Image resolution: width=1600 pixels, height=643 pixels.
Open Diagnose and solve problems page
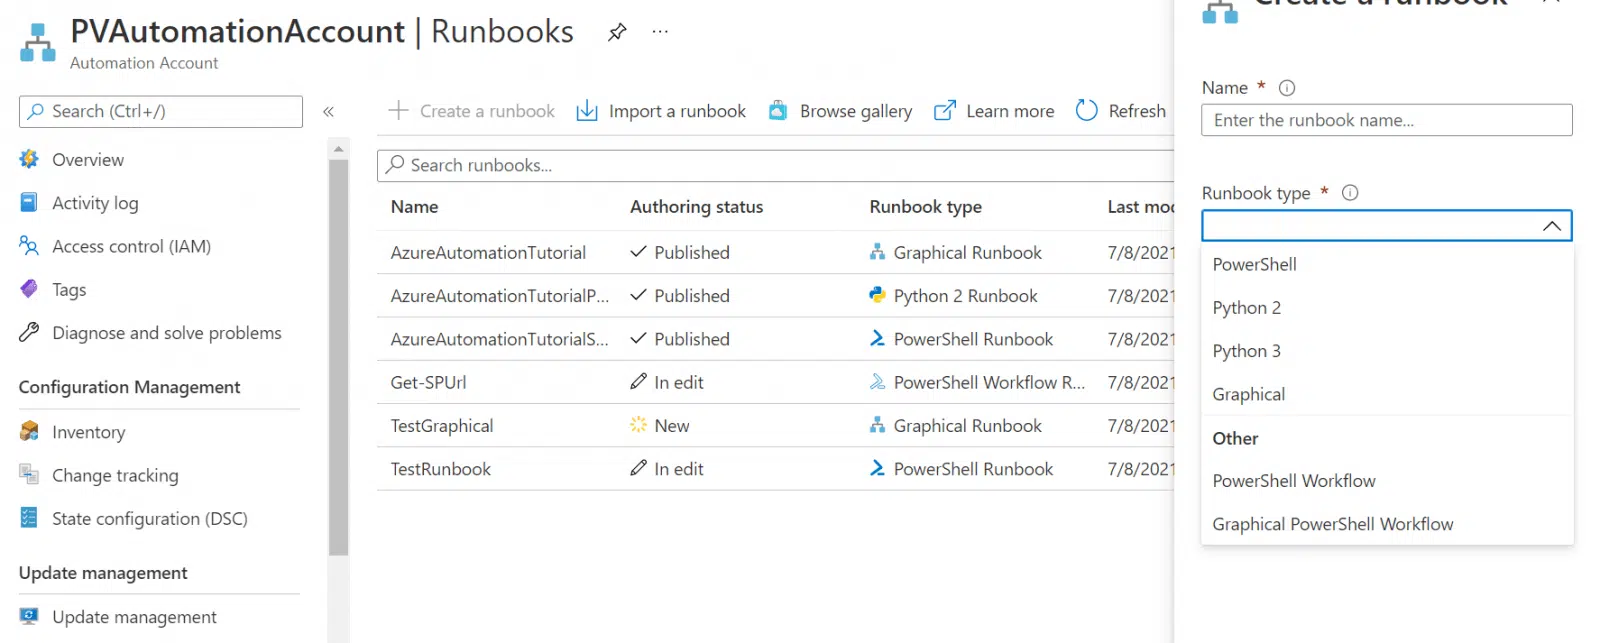167,333
